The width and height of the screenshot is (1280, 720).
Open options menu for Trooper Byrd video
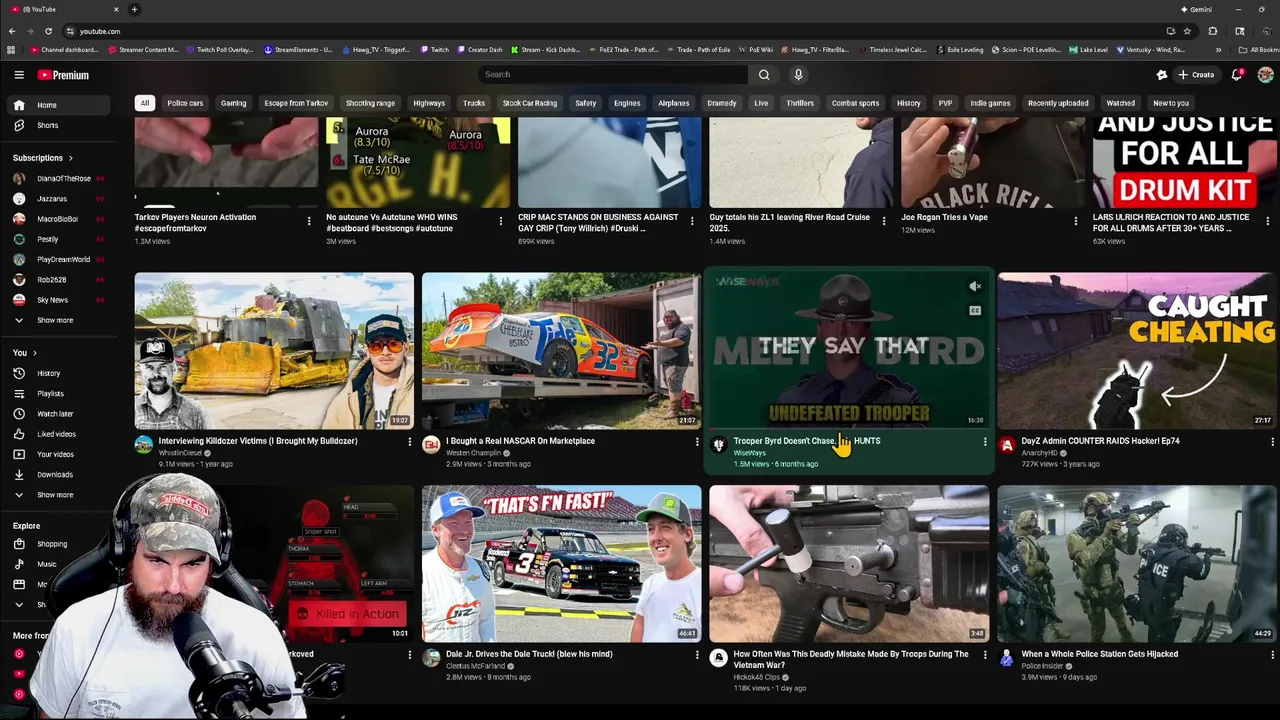(x=984, y=442)
